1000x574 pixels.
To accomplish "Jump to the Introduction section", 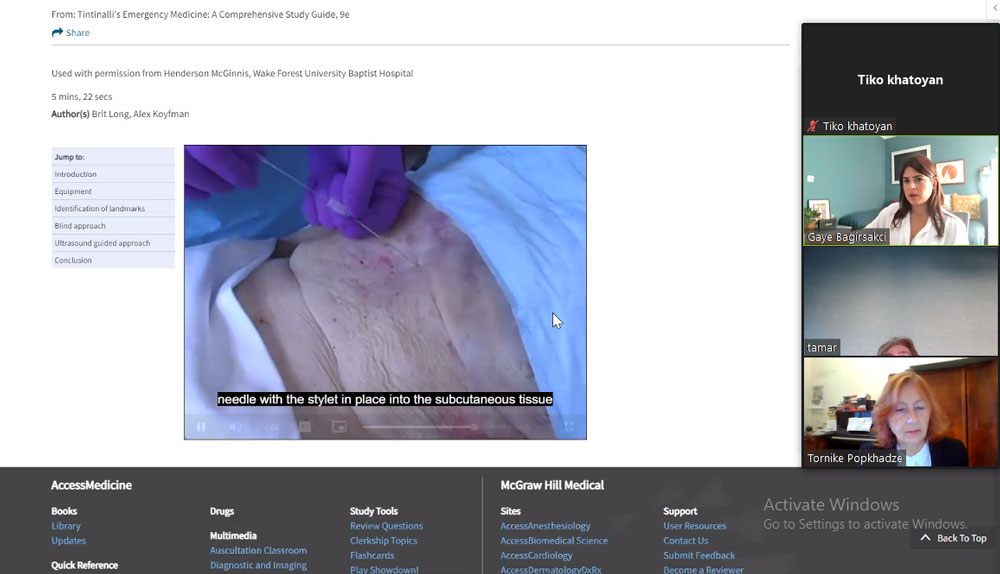I will click(76, 174).
